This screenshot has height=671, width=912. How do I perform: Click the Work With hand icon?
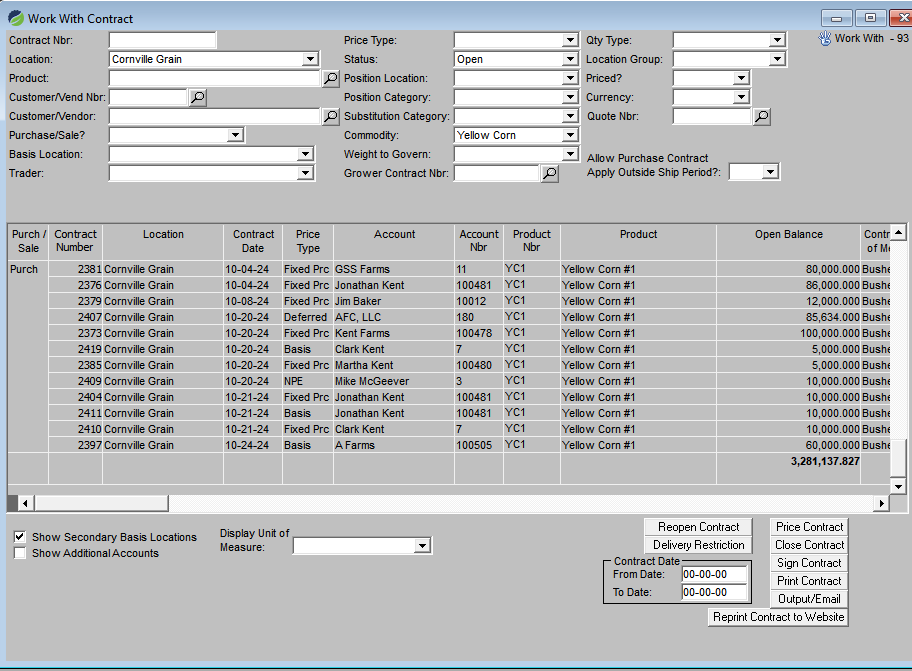tap(824, 39)
